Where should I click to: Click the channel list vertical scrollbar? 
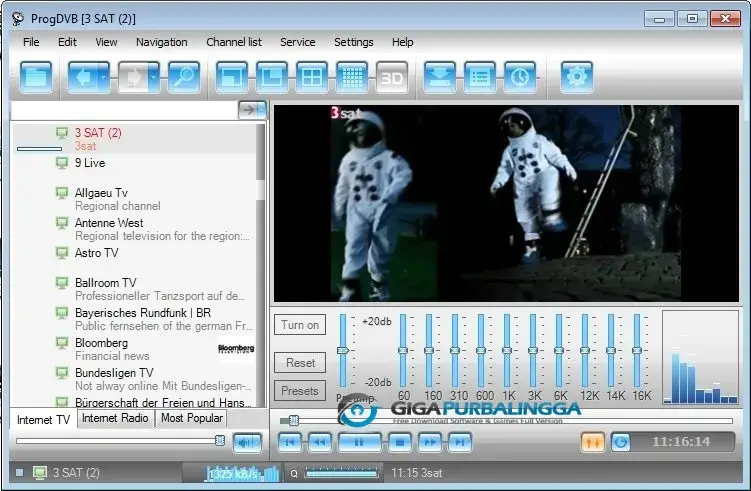click(261, 265)
